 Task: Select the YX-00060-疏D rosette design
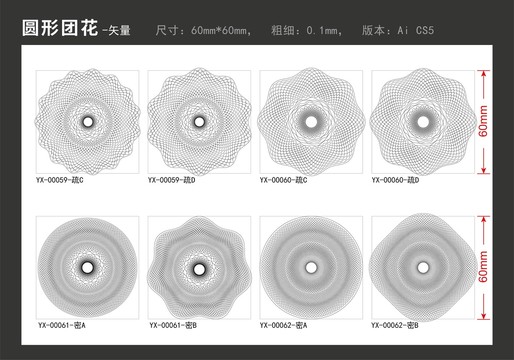click(x=423, y=122)
